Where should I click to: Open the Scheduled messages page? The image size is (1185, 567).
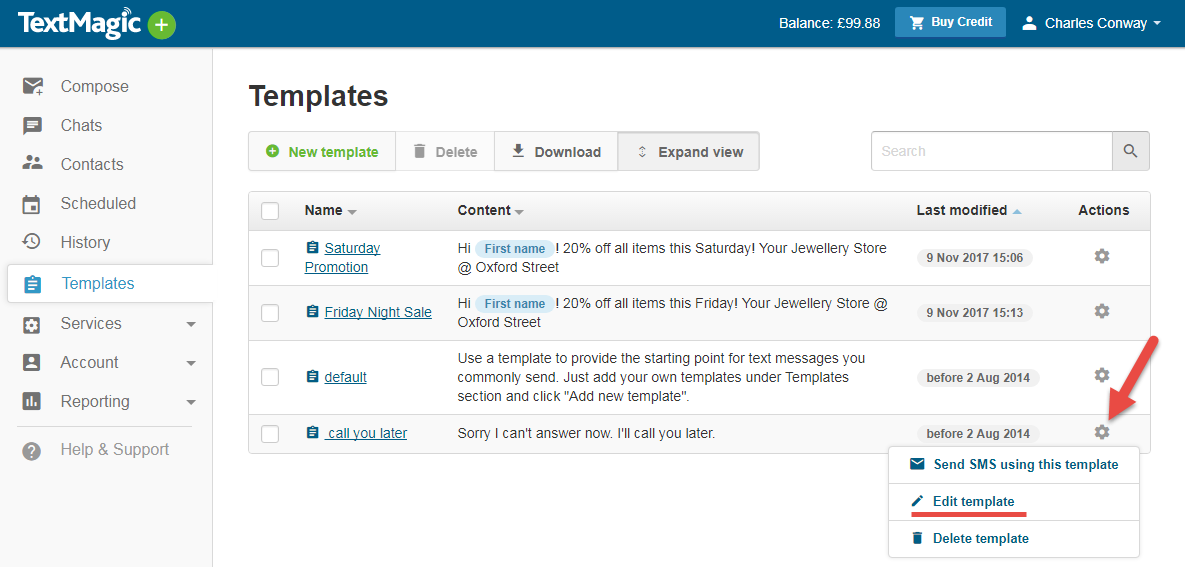[x=98, y=204]
